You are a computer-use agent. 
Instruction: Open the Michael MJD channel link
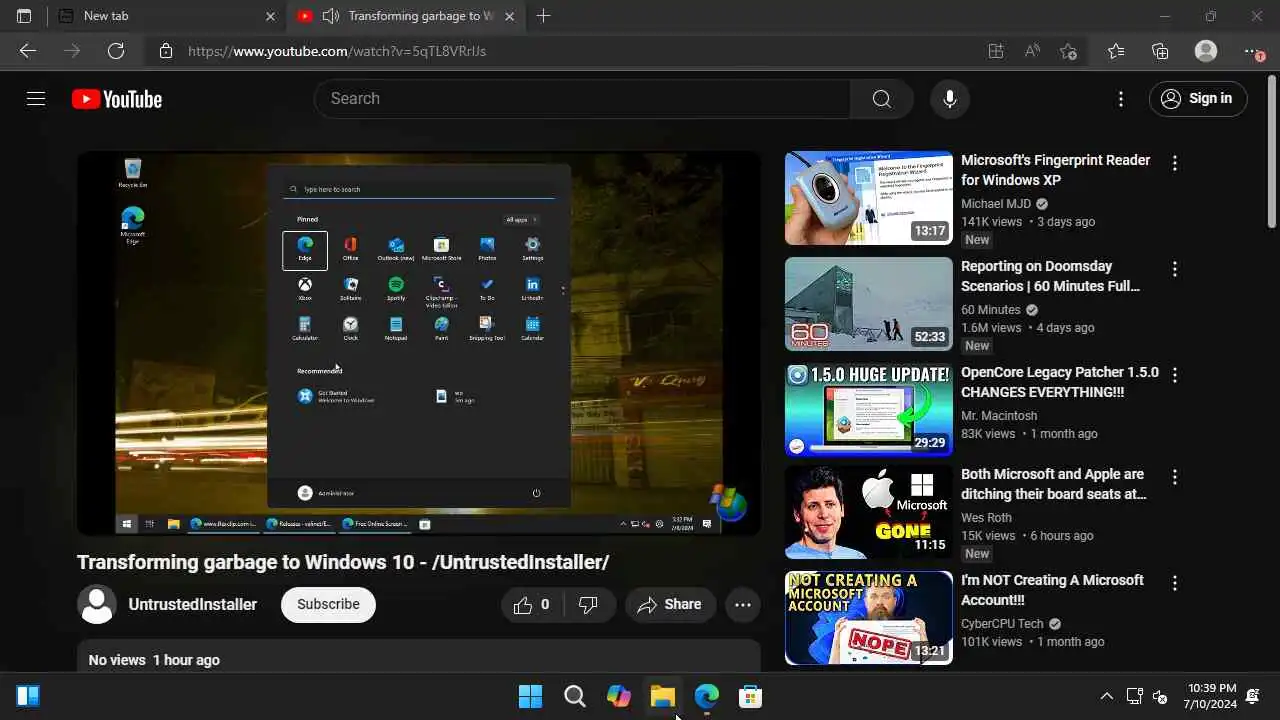click(996, 204)
